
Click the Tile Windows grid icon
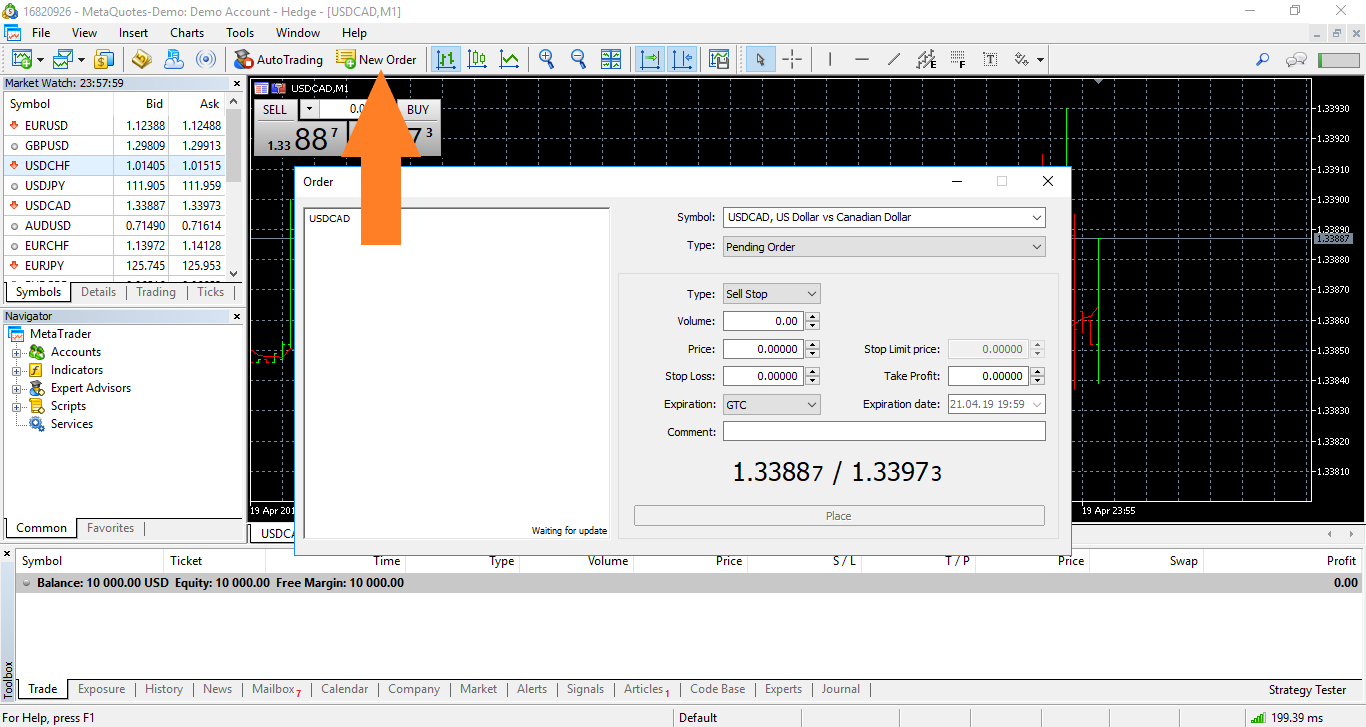pos(611,59)
